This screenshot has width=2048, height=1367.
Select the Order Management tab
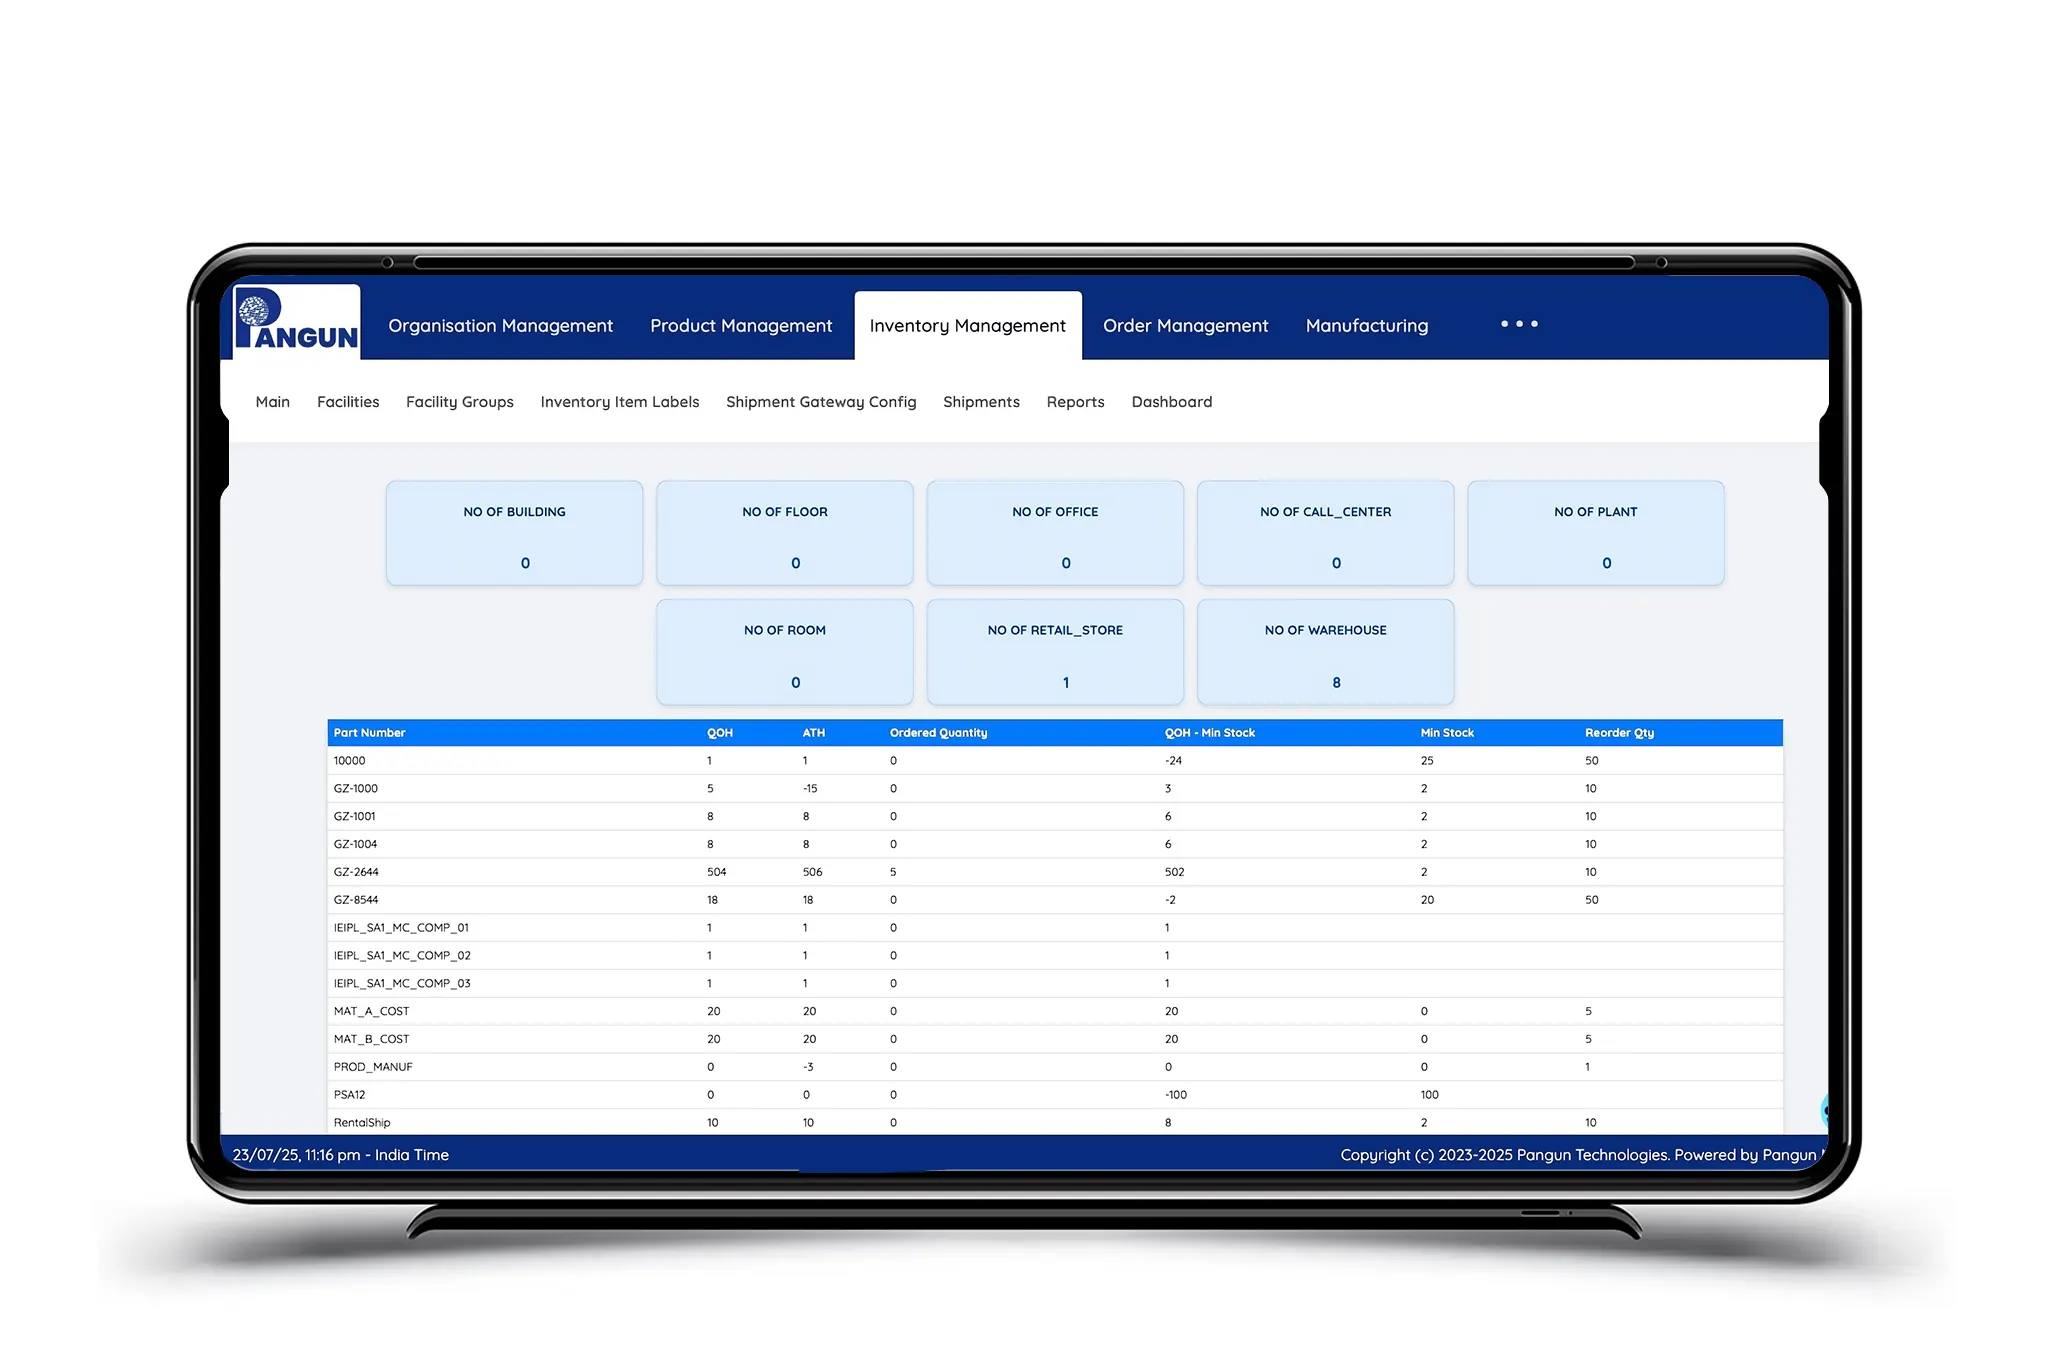[1184, 326]
